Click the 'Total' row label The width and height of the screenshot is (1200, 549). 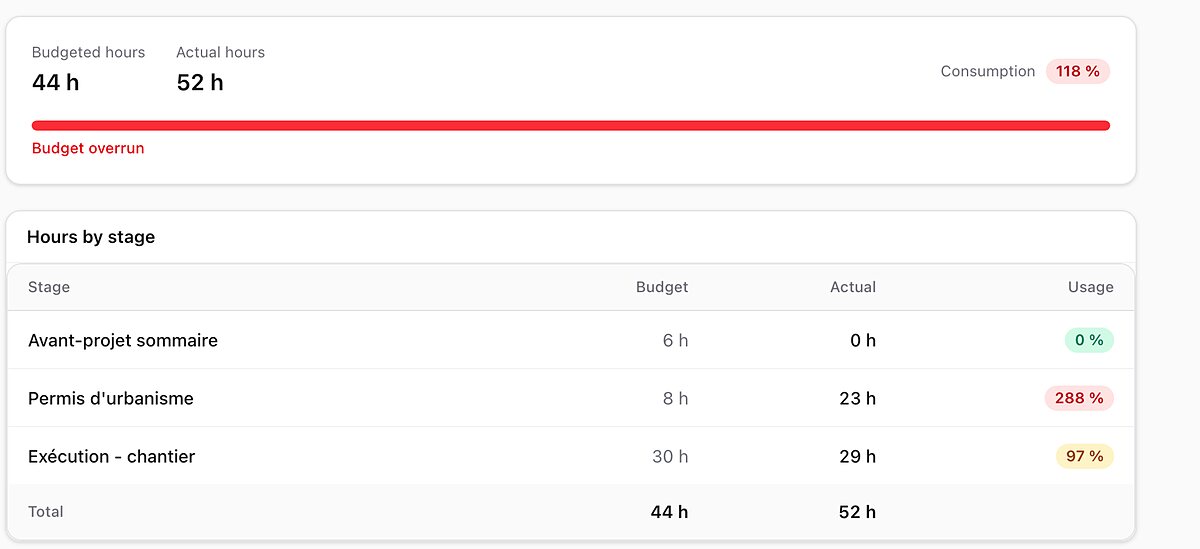pos(46,511)
